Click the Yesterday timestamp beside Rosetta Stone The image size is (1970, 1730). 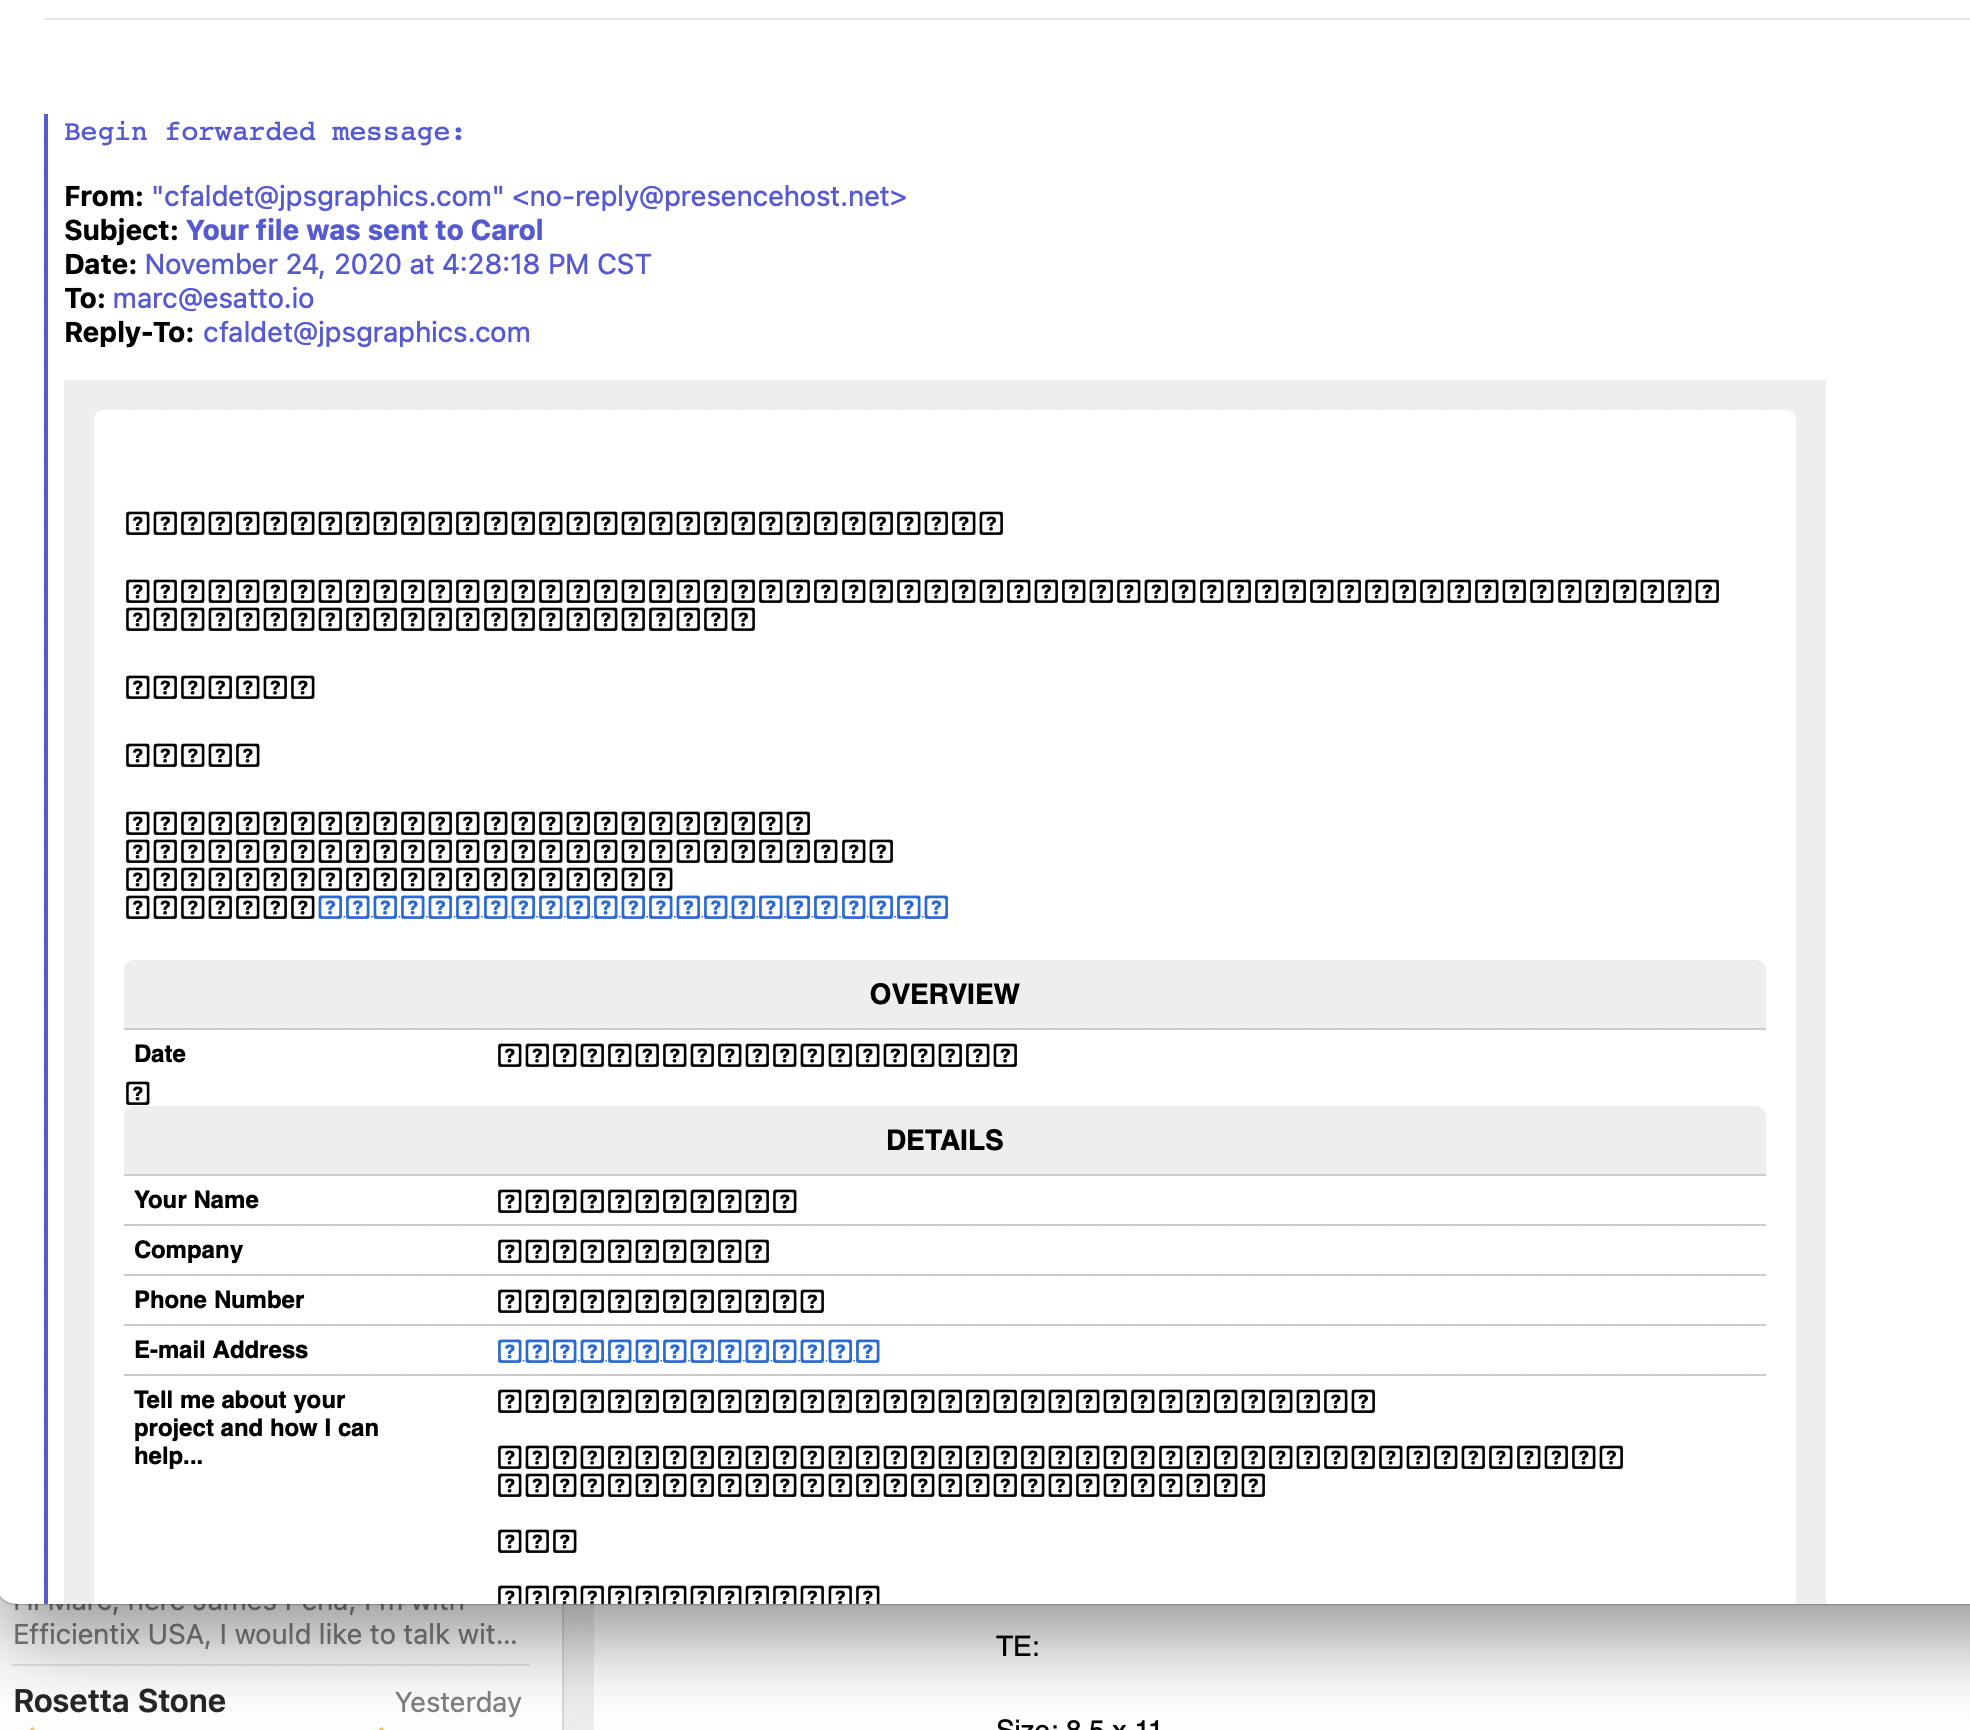coord(458,1702)
